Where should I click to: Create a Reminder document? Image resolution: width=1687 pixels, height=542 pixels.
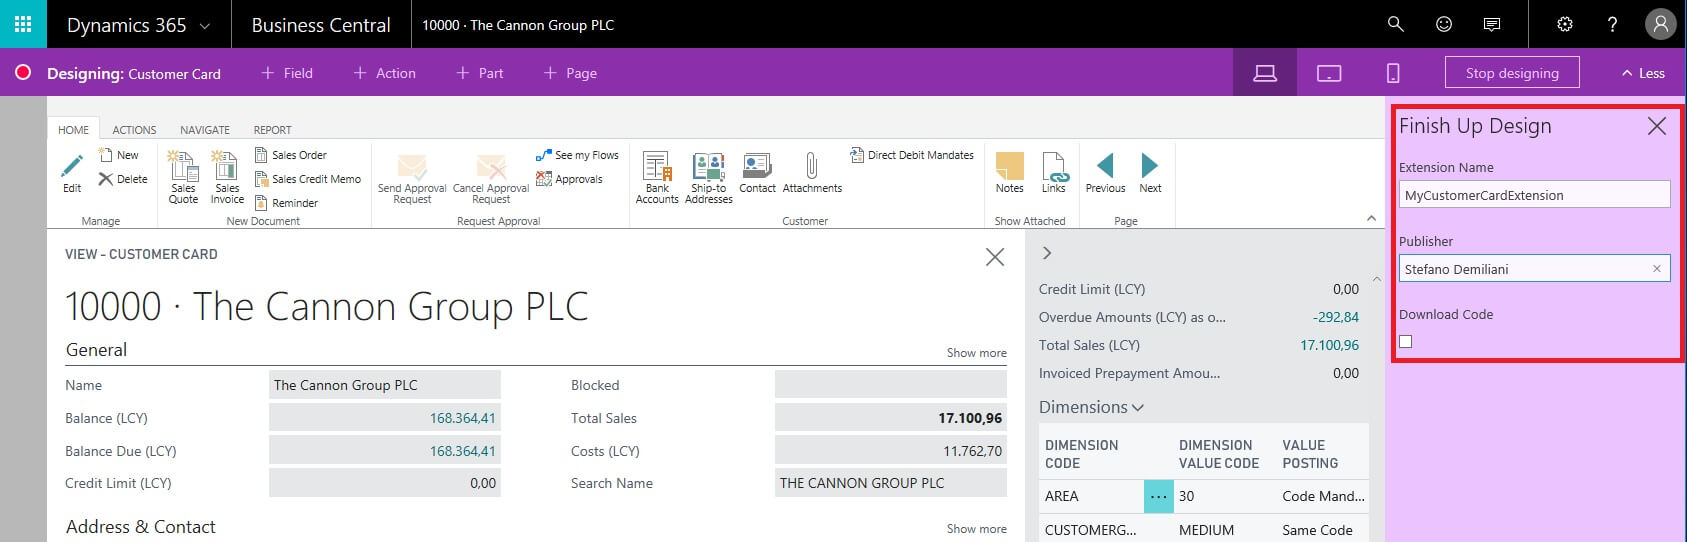click(x=287, y=203)
